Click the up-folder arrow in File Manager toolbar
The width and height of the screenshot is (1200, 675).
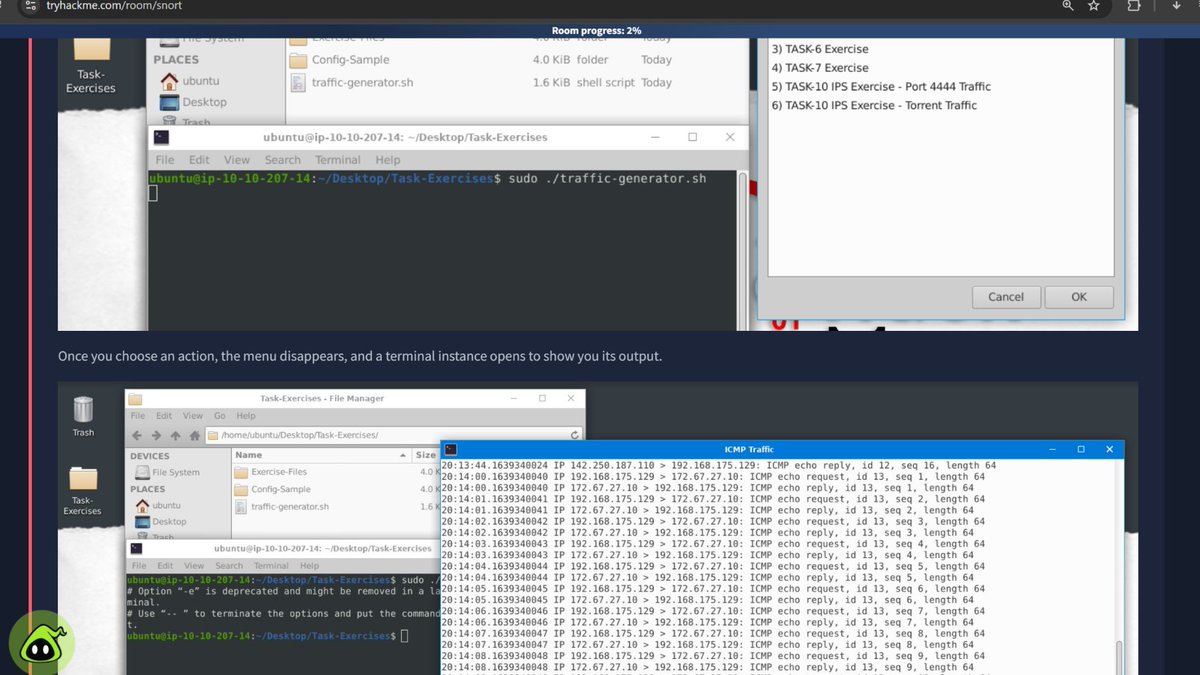pos(175,436)
